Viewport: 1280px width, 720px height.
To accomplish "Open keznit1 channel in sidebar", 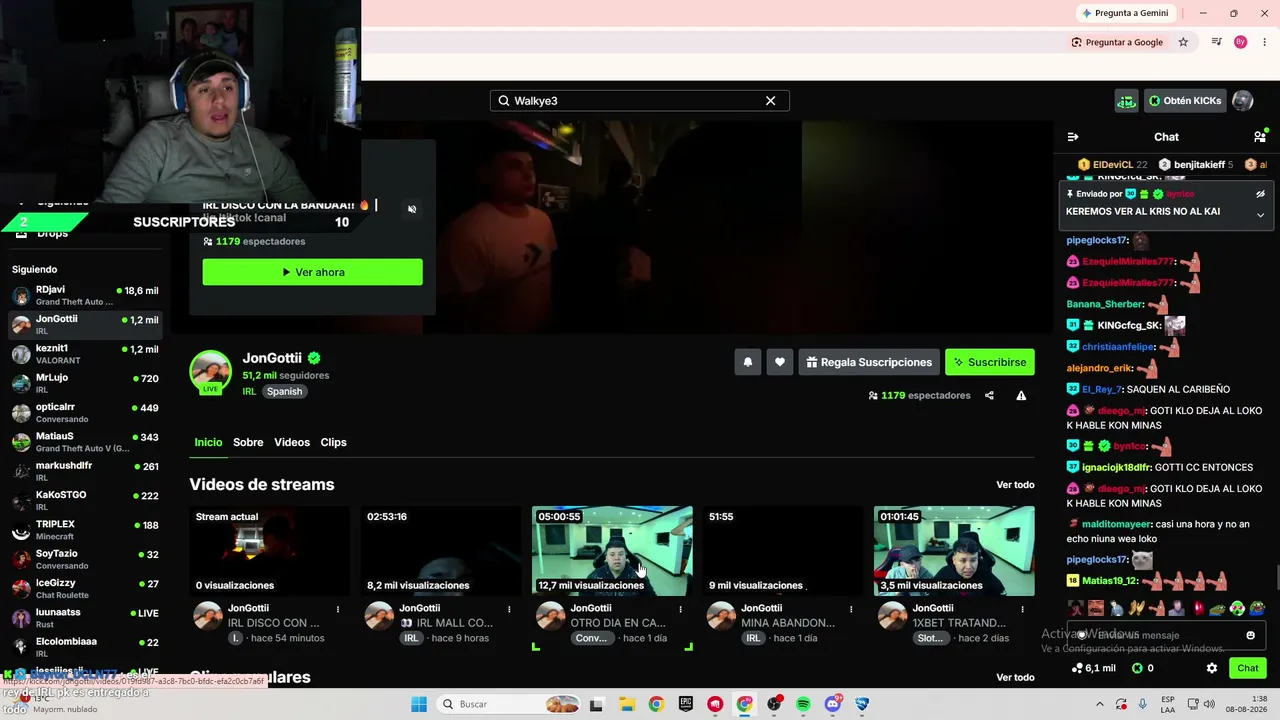I will click(x=85, y=354).
